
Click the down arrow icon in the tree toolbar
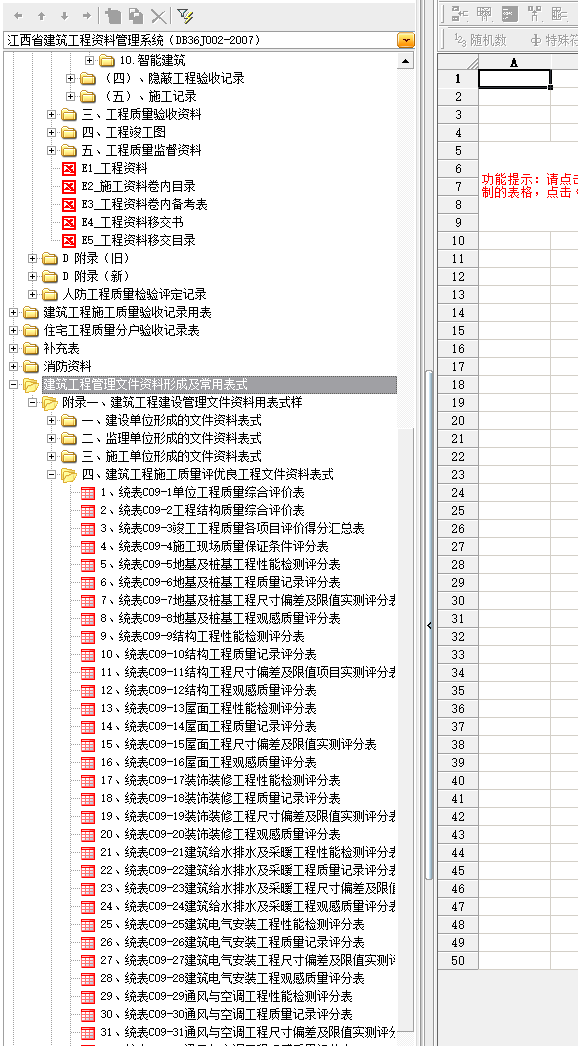[x=64, y=15]
